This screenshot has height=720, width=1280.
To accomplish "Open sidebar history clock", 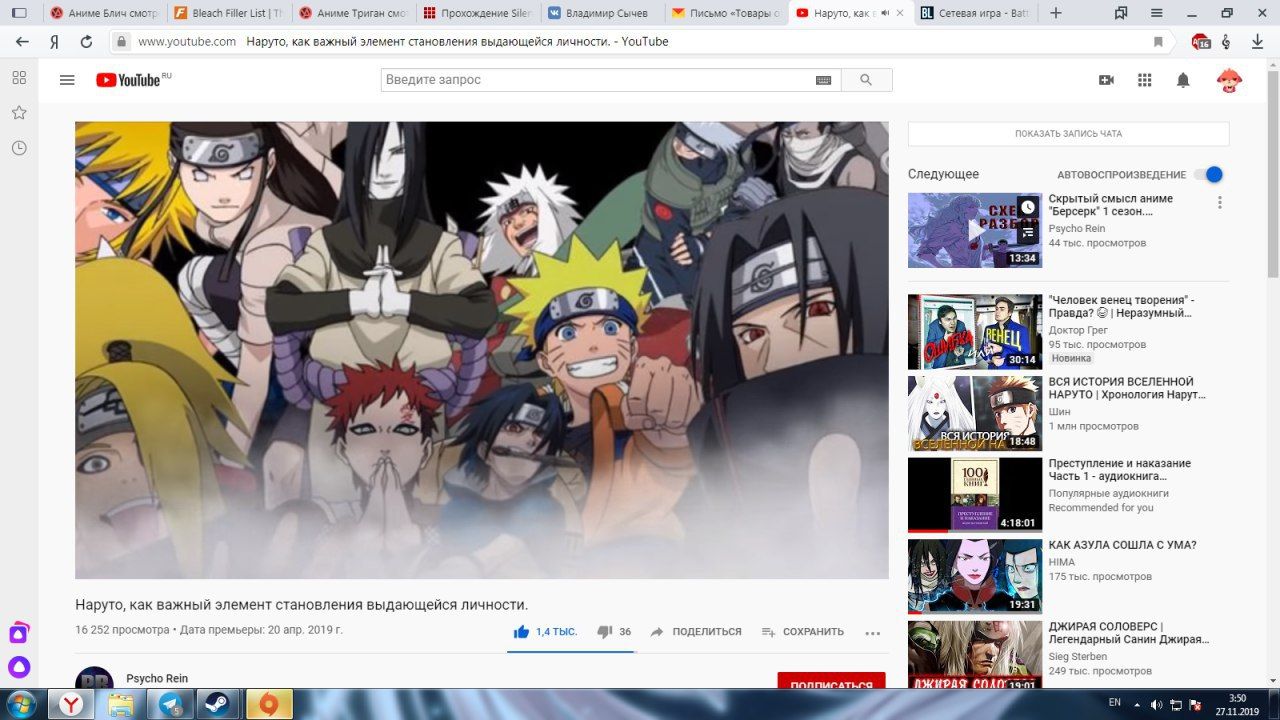I will pos(19,148).
